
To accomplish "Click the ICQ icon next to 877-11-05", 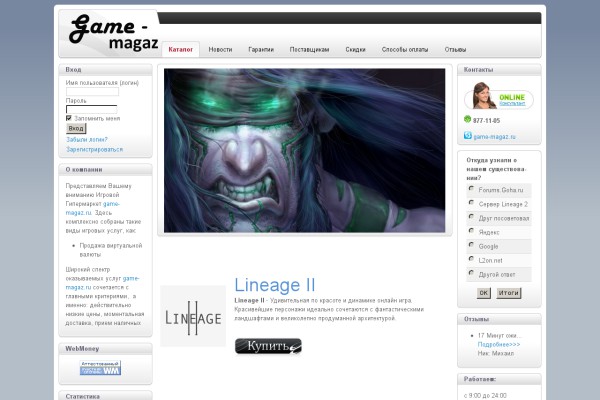I will point(467,119).
